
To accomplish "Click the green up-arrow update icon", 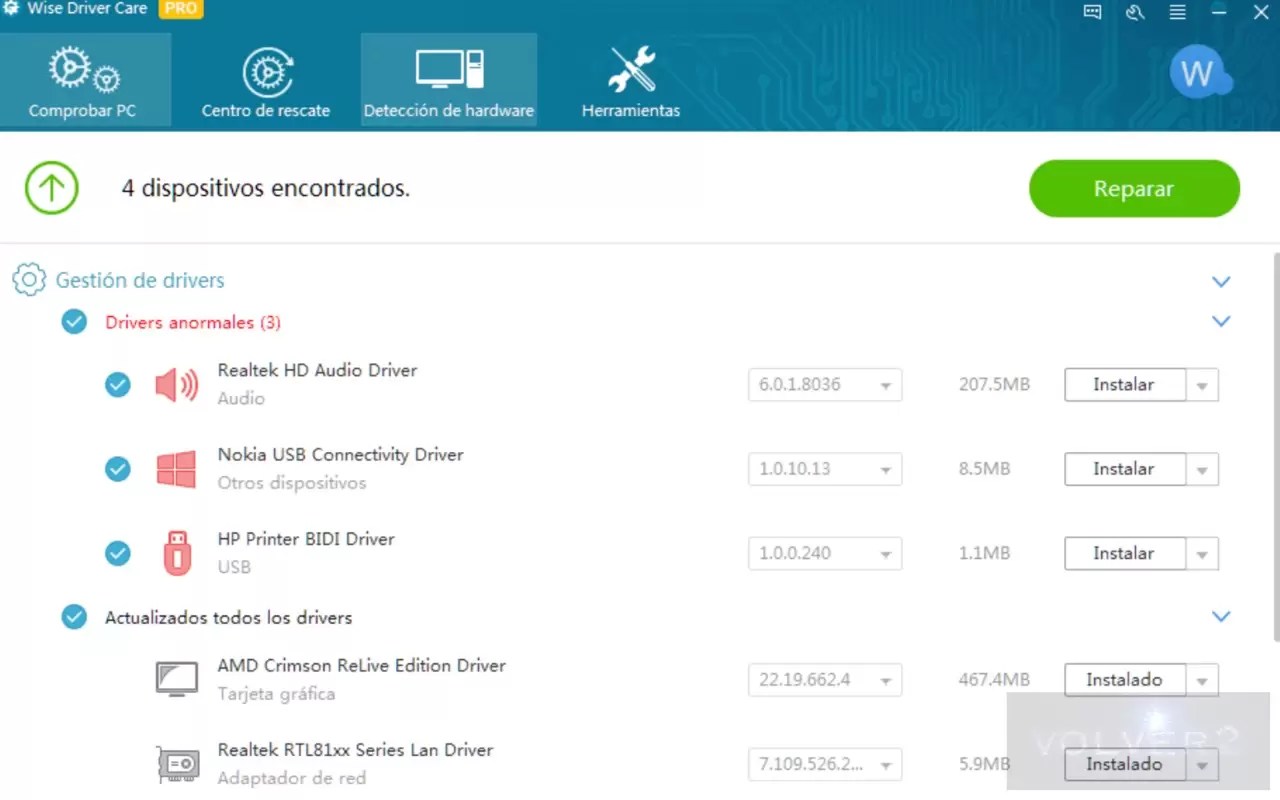I will pyautogui.click(x=51, y=188).
